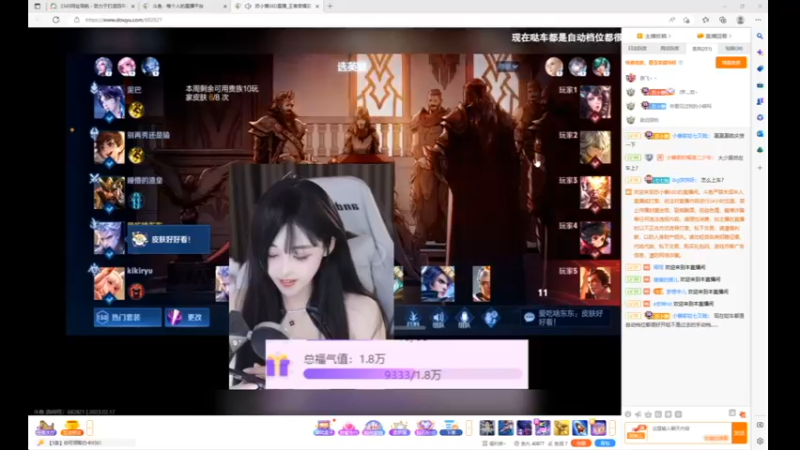Open the 主播投稿 link above chat
The width and height of the screenshot is (800, 450).
pyautogui.click(x=654, y=36)
